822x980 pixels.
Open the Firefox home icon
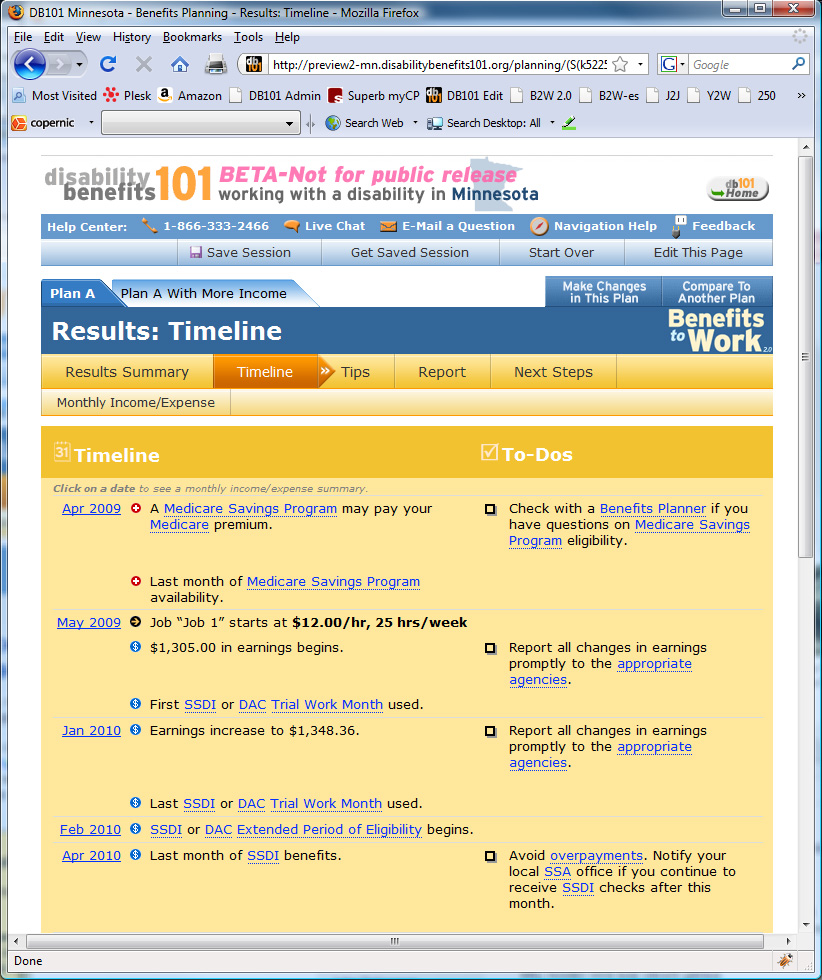(179, 64)
